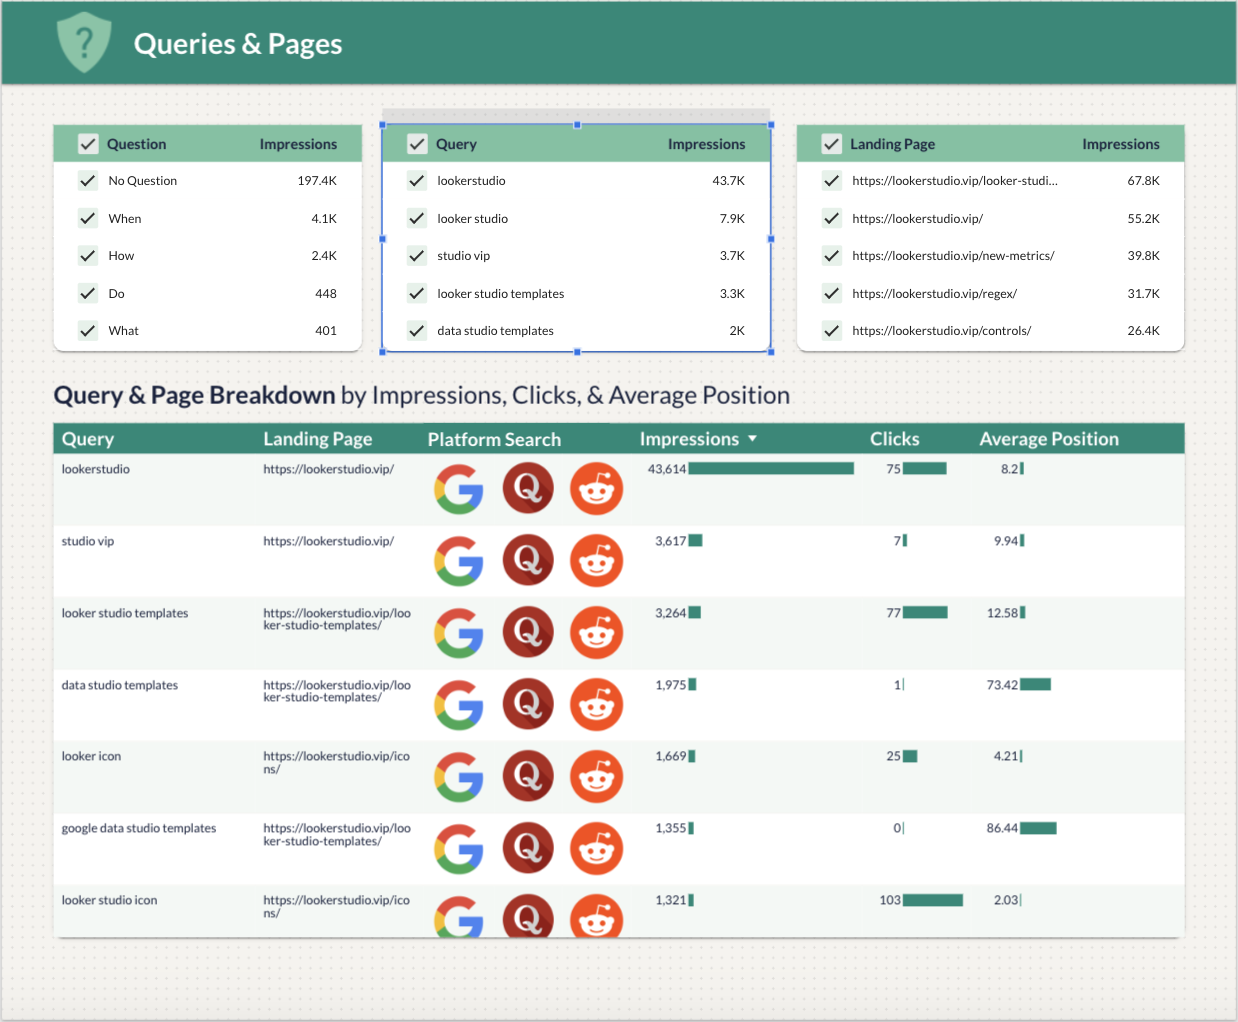Click Google icon in looker icon row
The height and width of the screenshot is (1022, 1238).
point(459,777)
